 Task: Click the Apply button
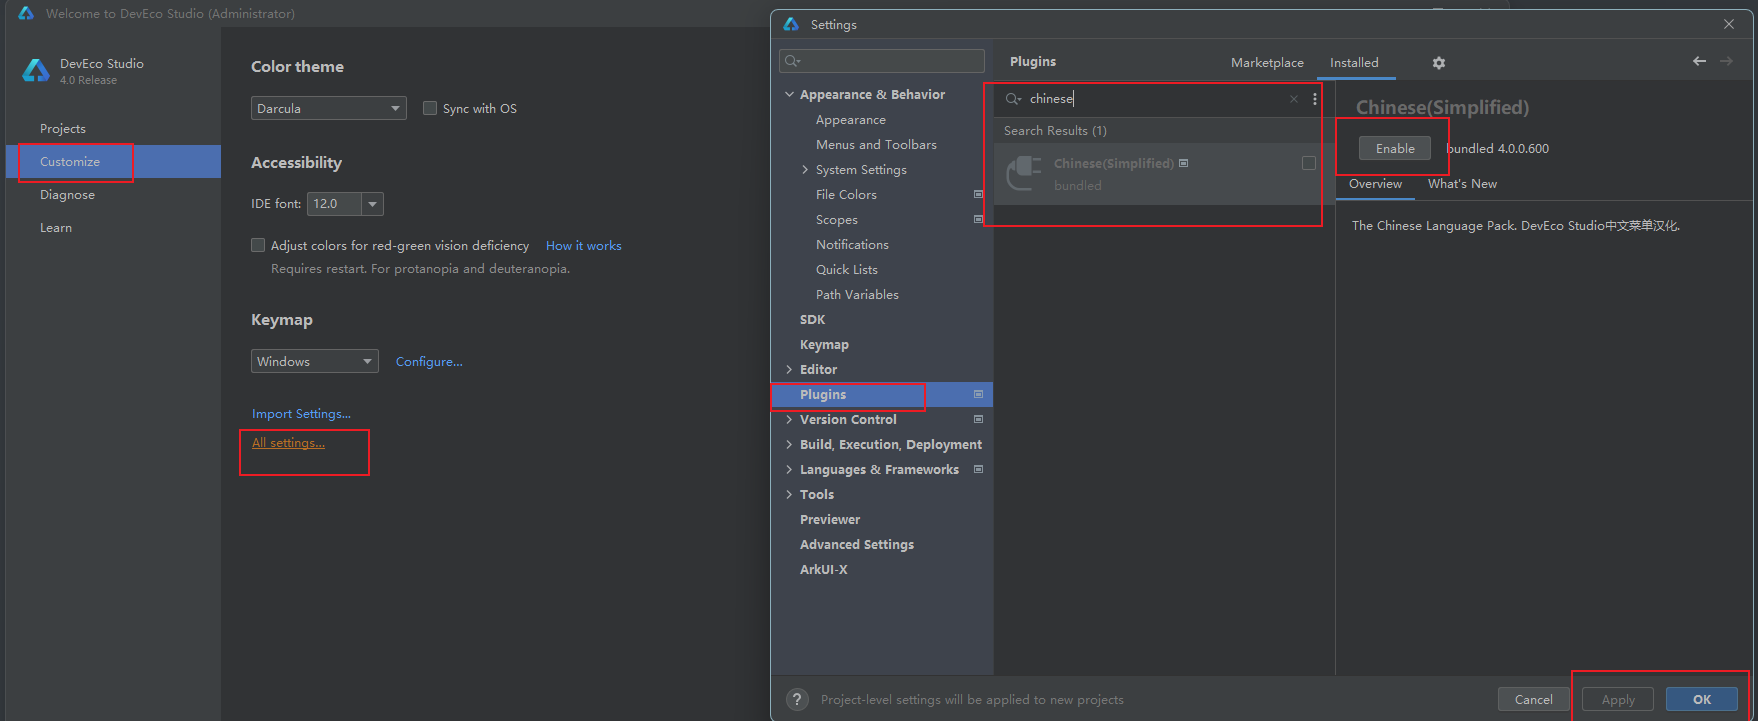point(1618,699)
